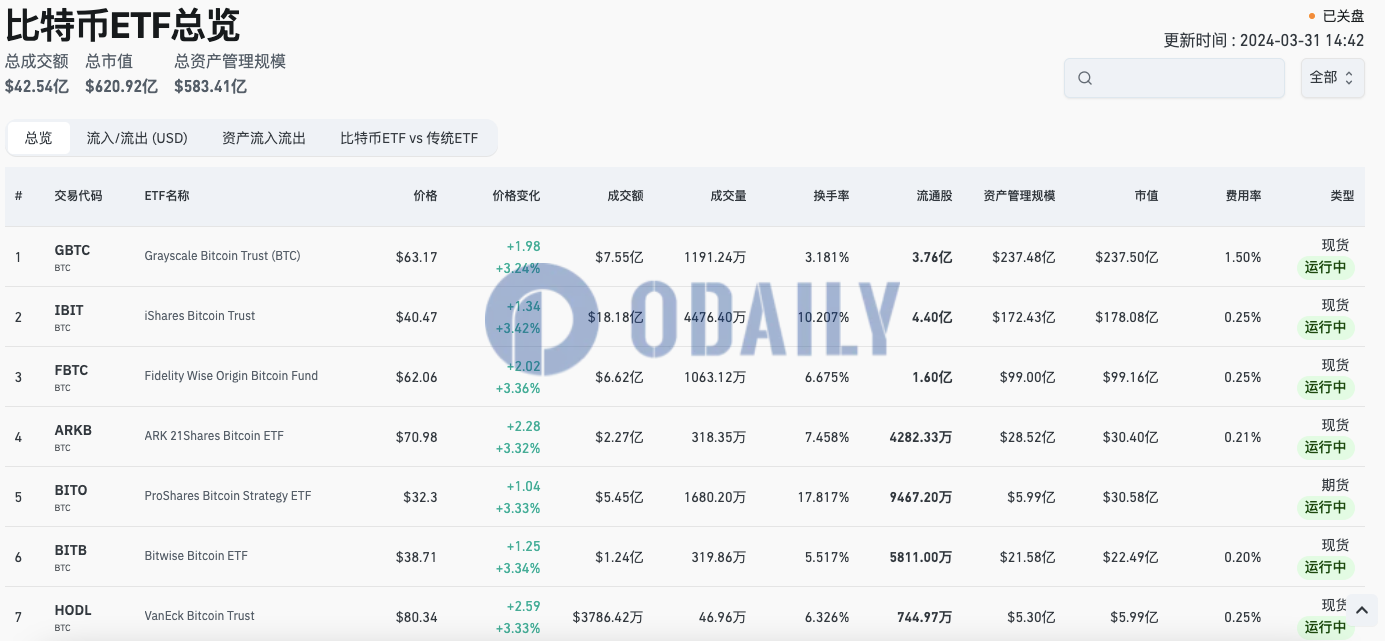The image size is (1385, 641).
Task: Switch to the 总览 tab
Action: click(x=39, y=138)
